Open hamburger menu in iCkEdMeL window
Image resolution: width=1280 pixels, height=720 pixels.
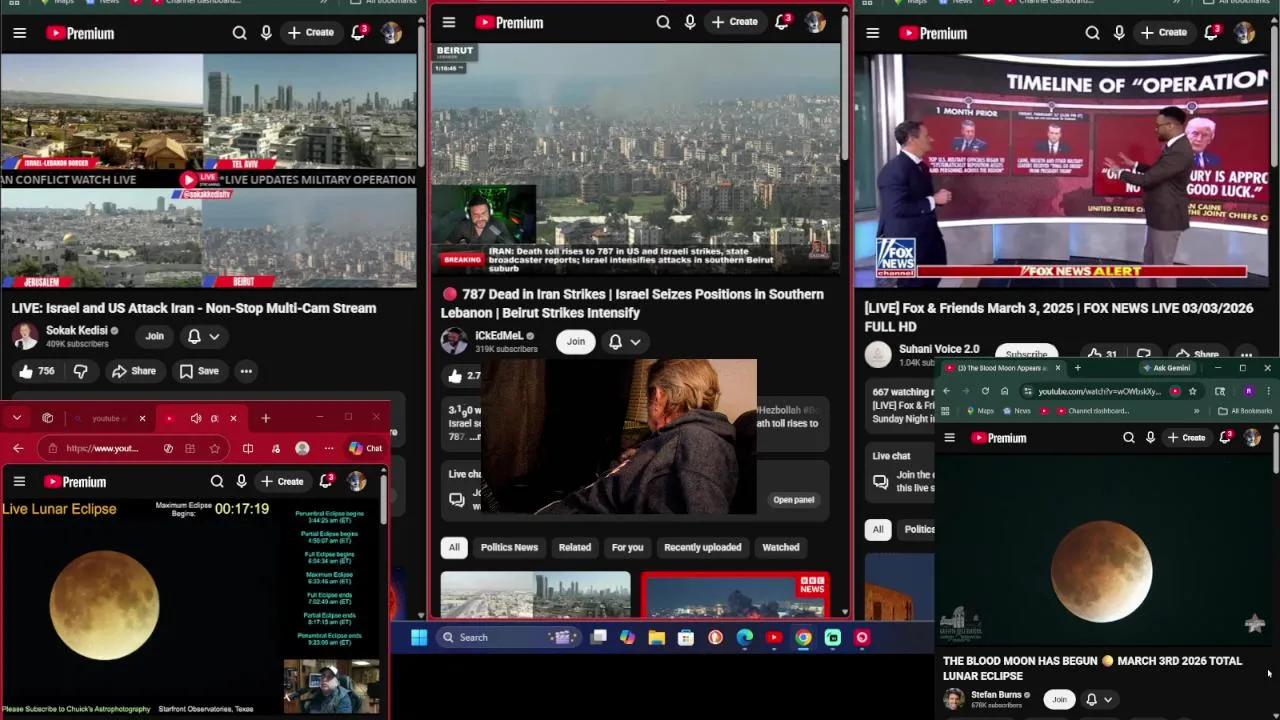coord(449,22)
